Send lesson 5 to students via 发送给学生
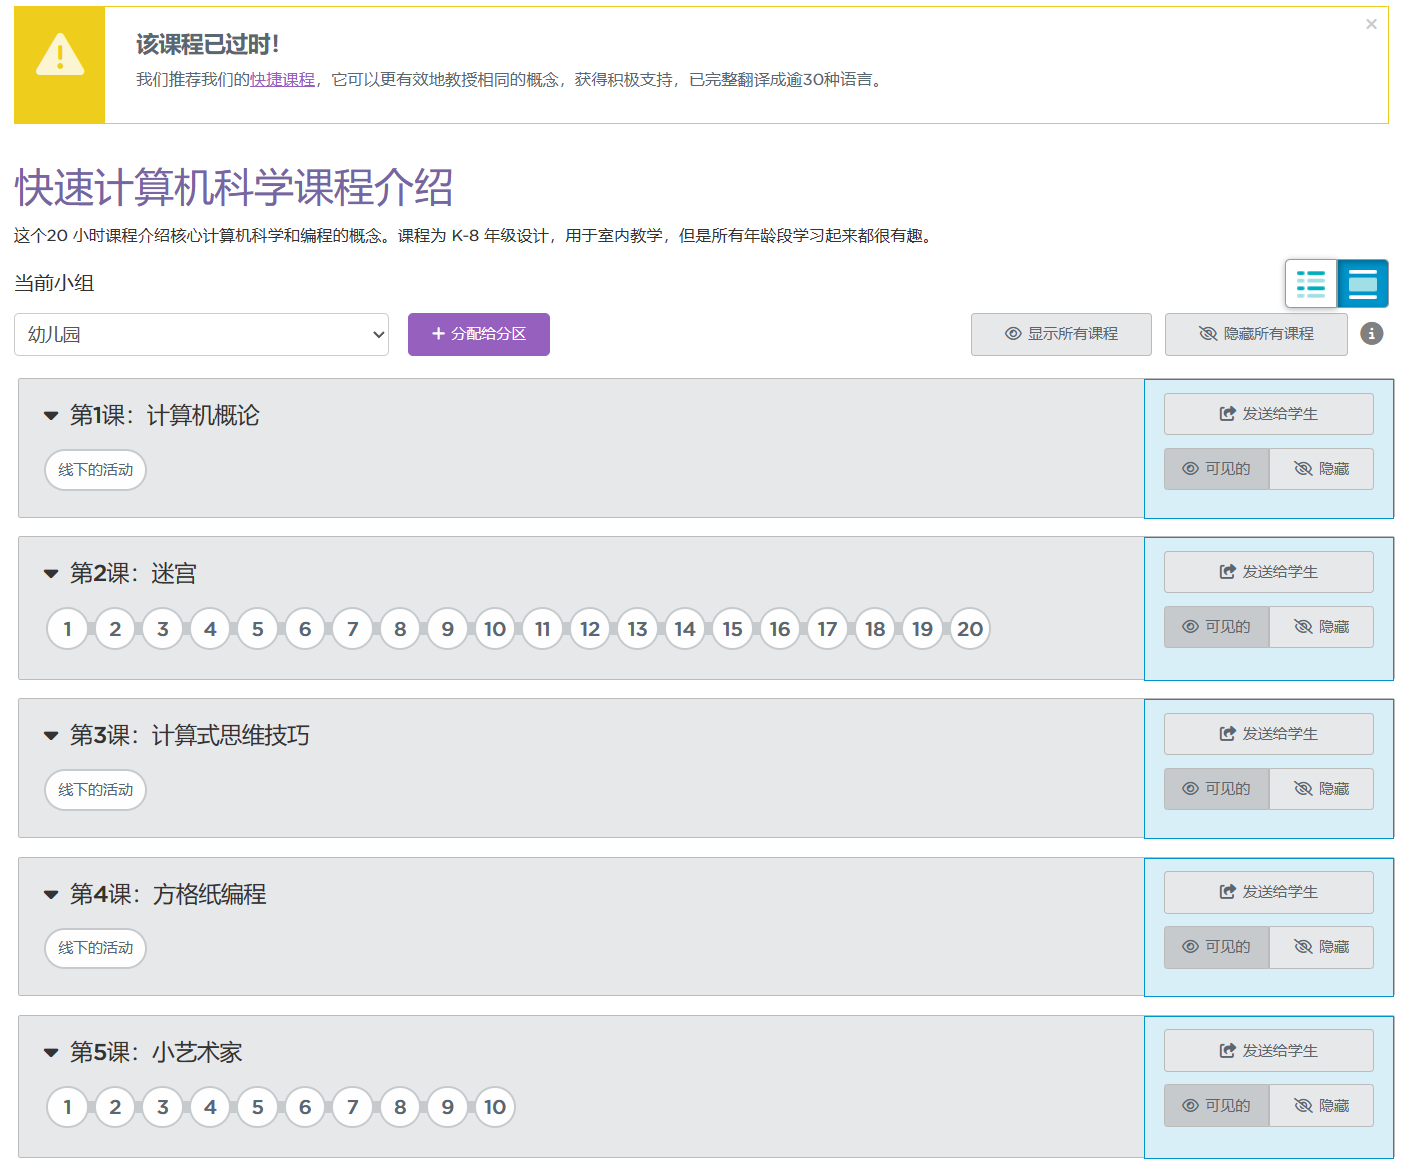 point(1268,1051)
